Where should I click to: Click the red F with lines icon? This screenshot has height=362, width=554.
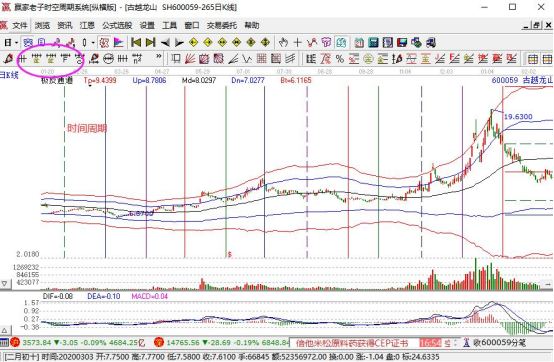(454, 59)
